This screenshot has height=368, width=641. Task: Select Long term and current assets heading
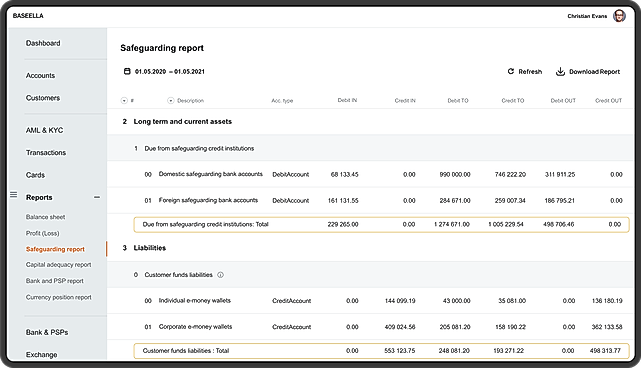(183, 121)
